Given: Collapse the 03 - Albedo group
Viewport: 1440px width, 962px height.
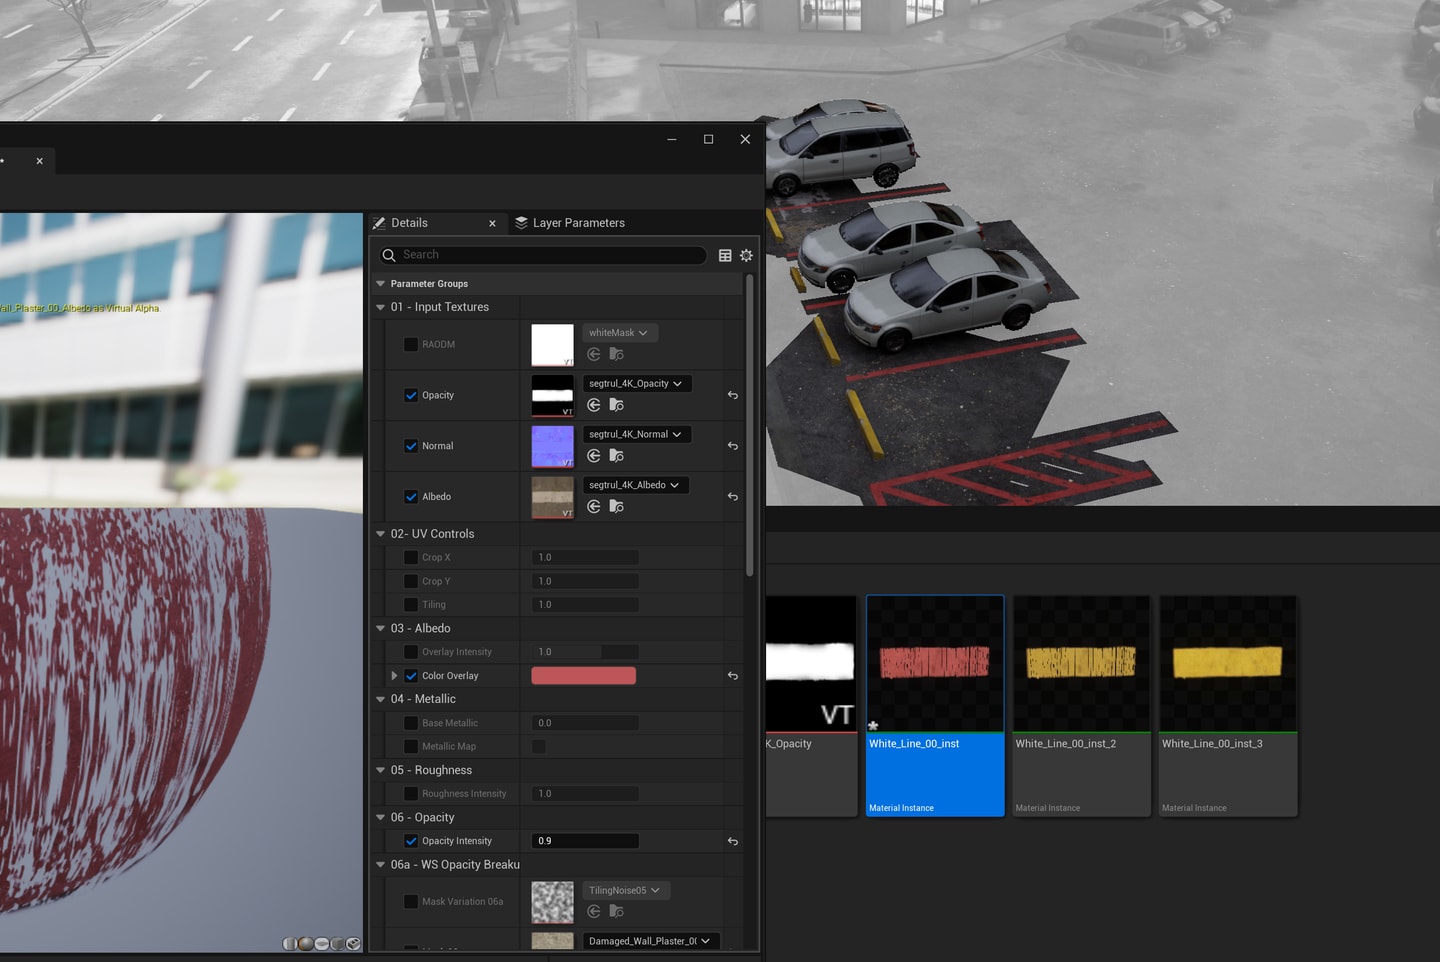Looking at the screenshot, I should click(x=380, y=628).
